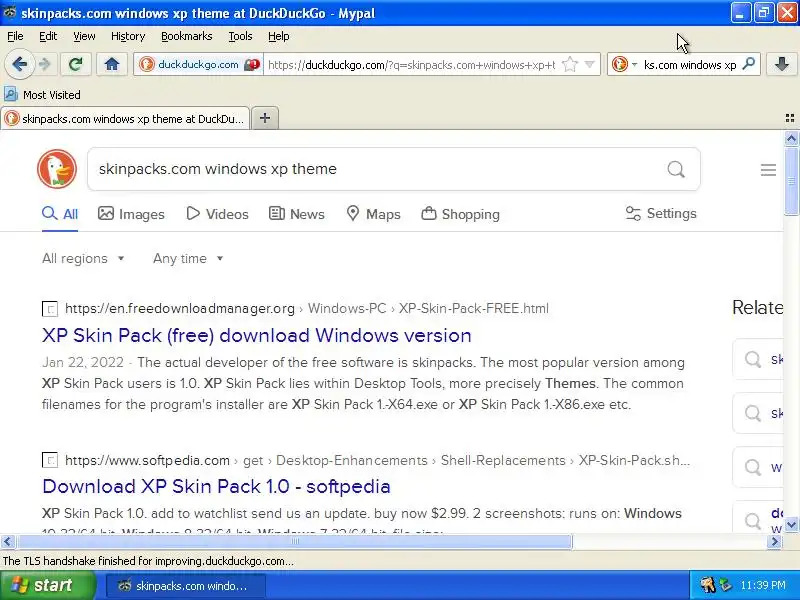800x600 pixels.
Task: Open the Tools menu
Action: [240, 36]
